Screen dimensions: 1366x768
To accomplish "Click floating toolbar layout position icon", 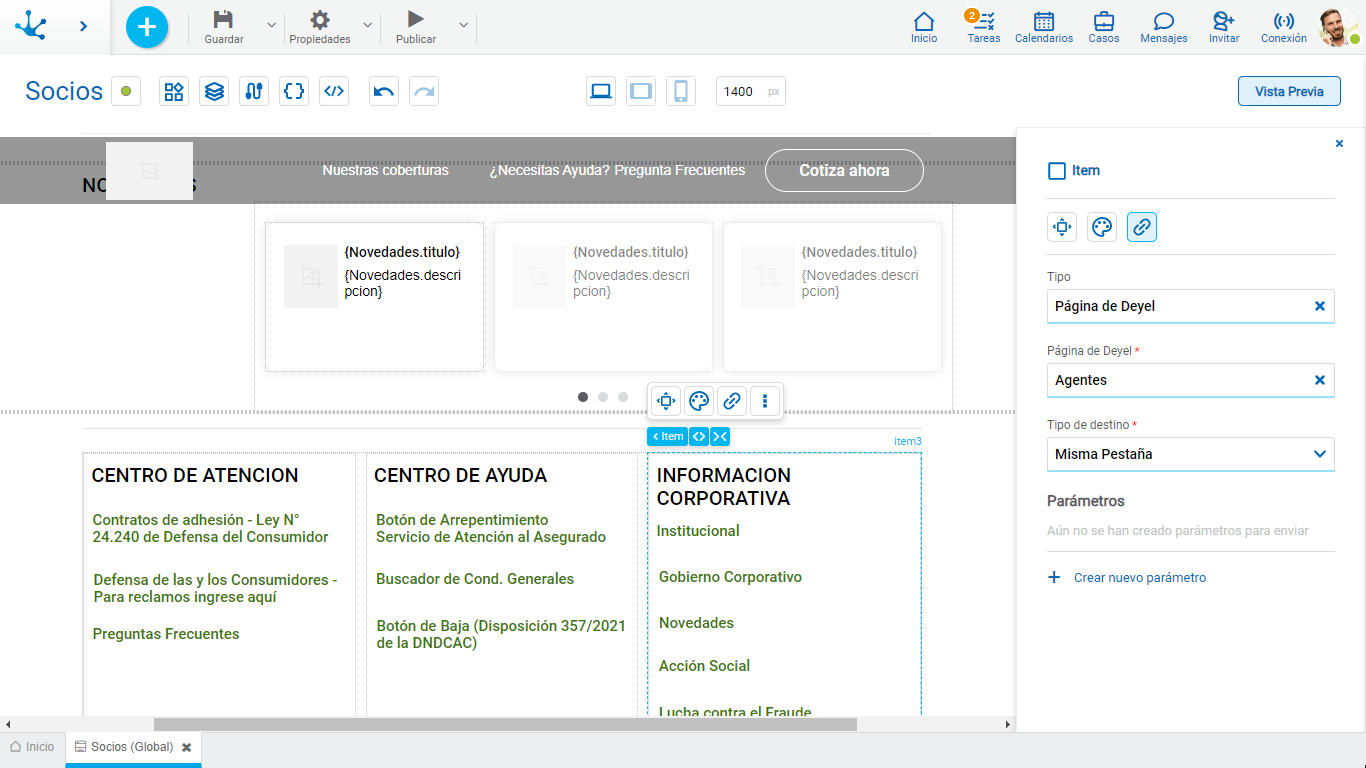I will tap(666, 401).
